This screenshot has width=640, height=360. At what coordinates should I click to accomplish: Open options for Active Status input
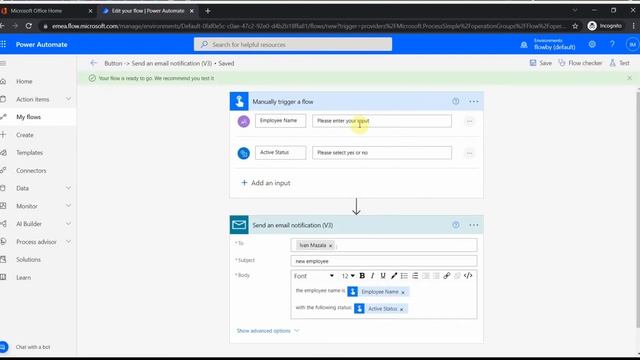(469, 153)
